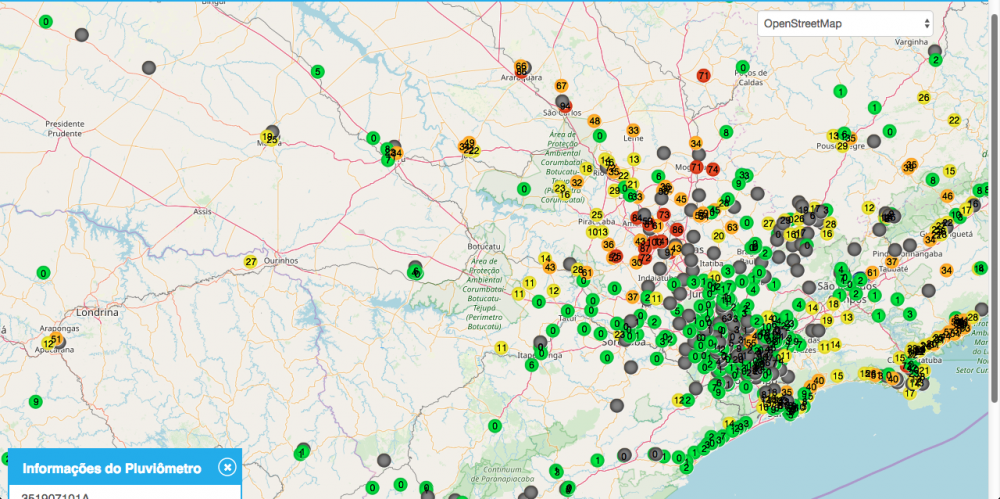The height and width of the screenshot is (499, 1000).
Task: Click yellow marker 15 near the coast
Action: pos(838,375)
